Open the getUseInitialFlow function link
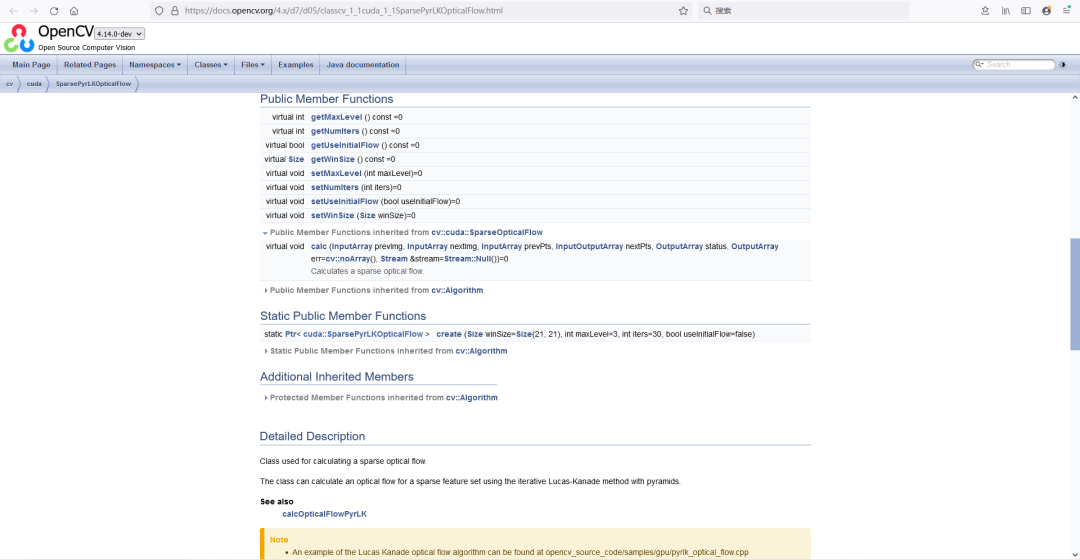 pos(344,145)
